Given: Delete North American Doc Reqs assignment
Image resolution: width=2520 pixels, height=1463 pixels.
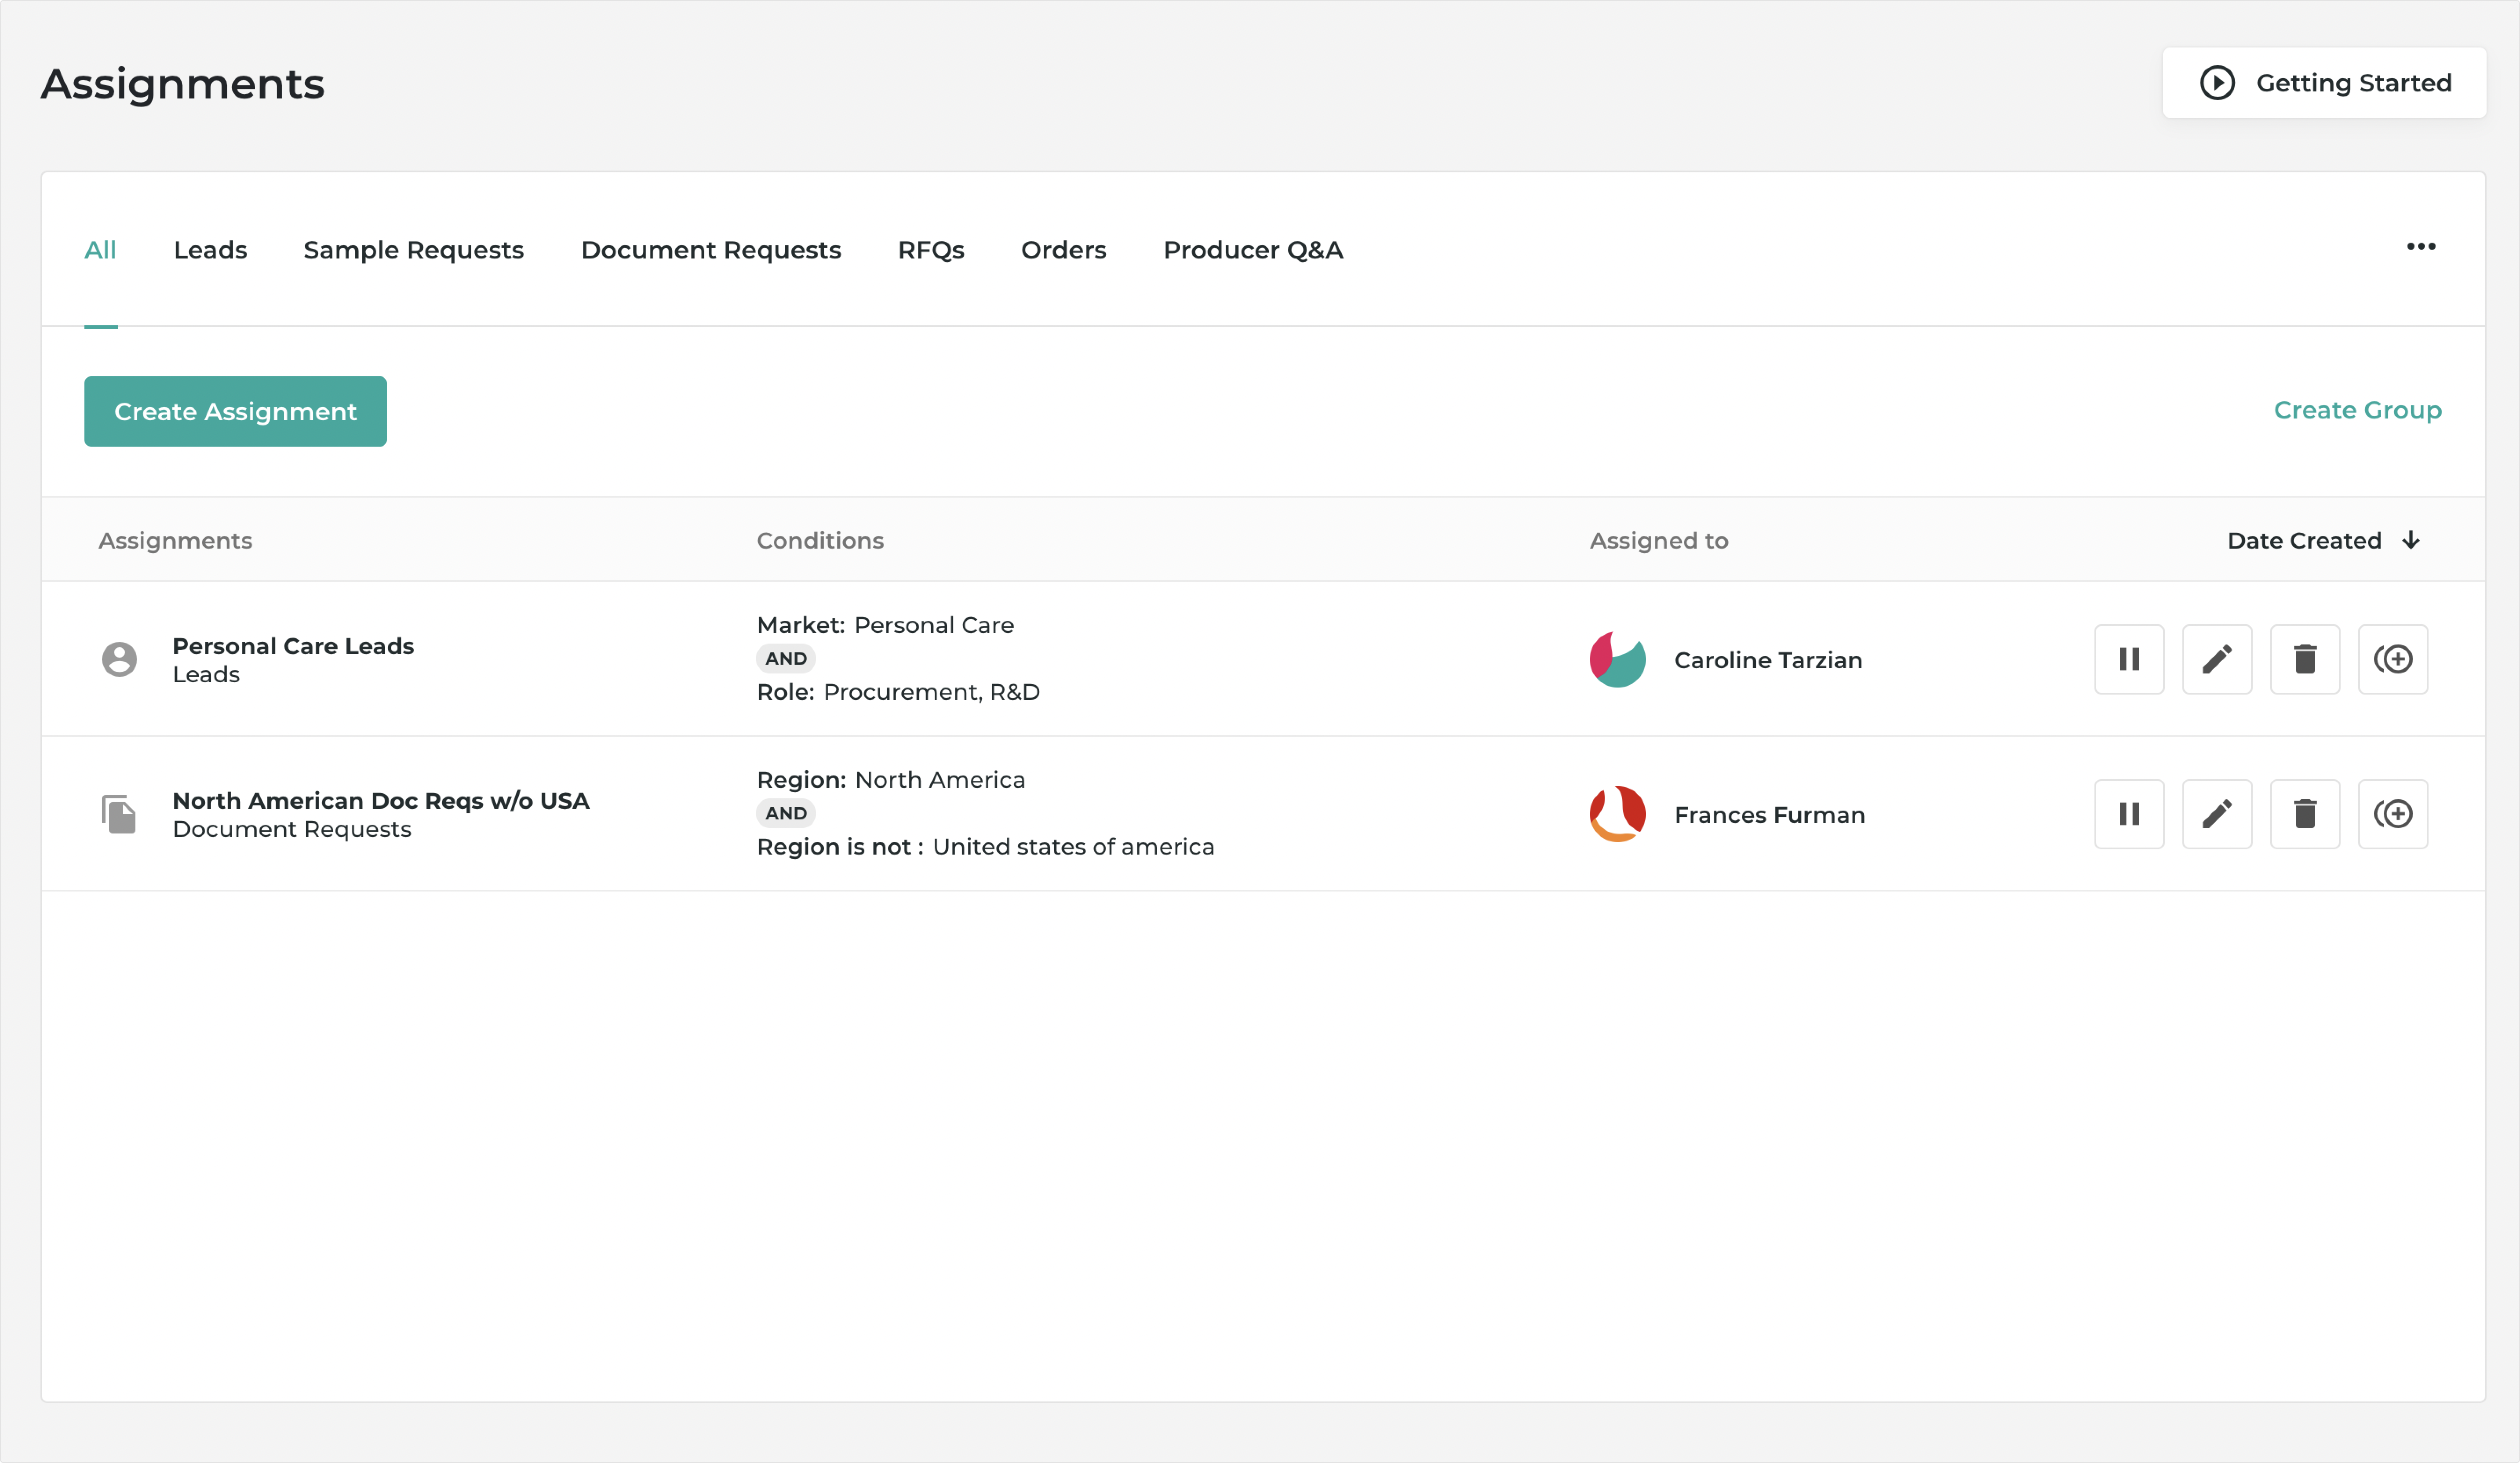Looking at the screenshot, I should click(2305, 814).
